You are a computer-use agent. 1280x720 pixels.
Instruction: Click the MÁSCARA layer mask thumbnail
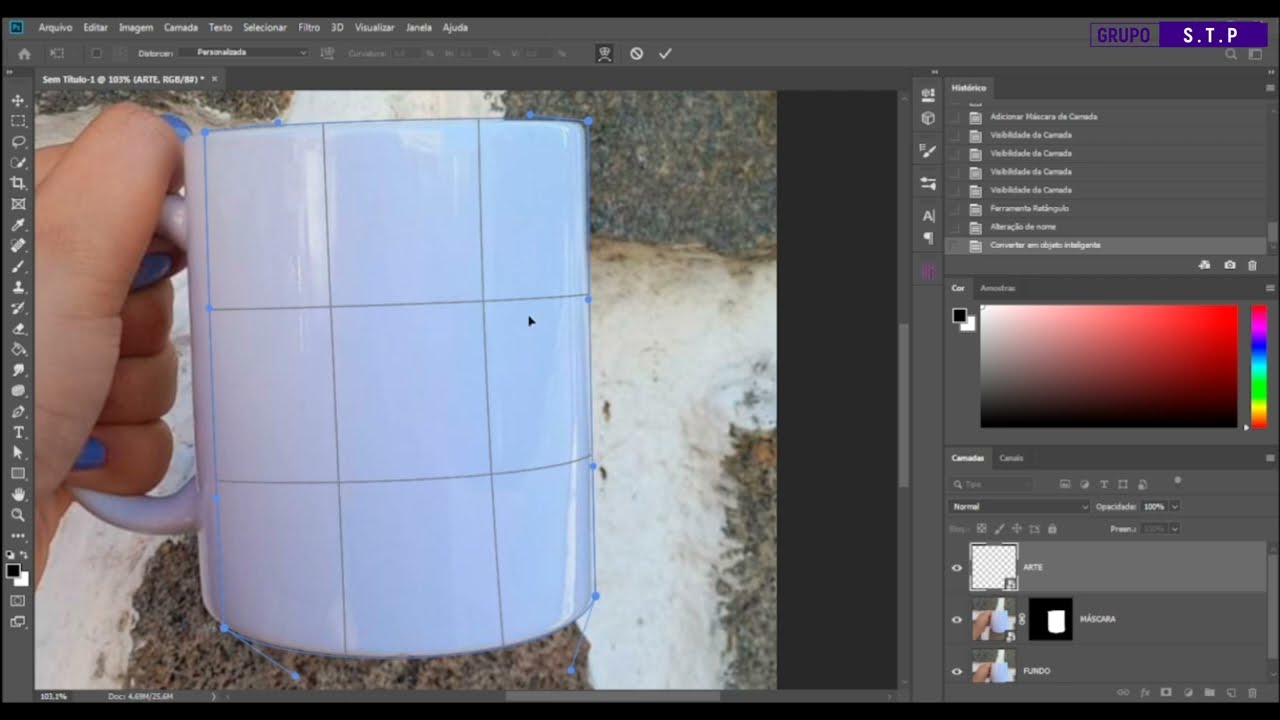(1050, 619)
